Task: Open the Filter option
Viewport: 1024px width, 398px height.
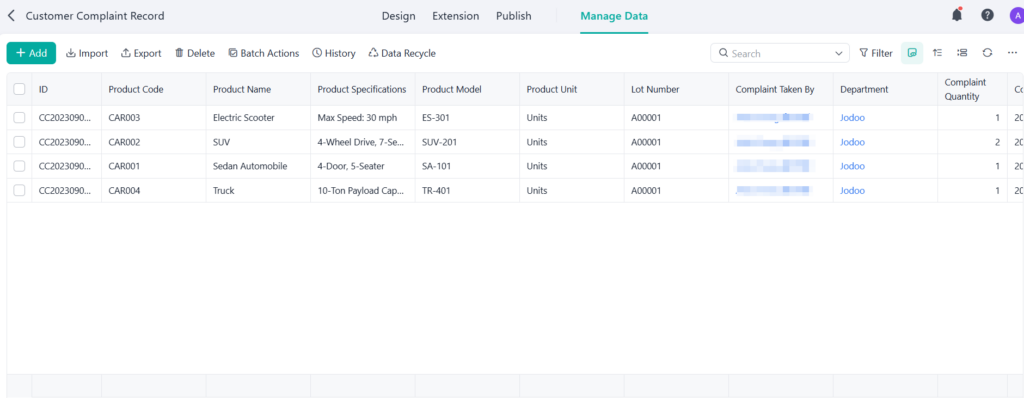Action: 876,53
